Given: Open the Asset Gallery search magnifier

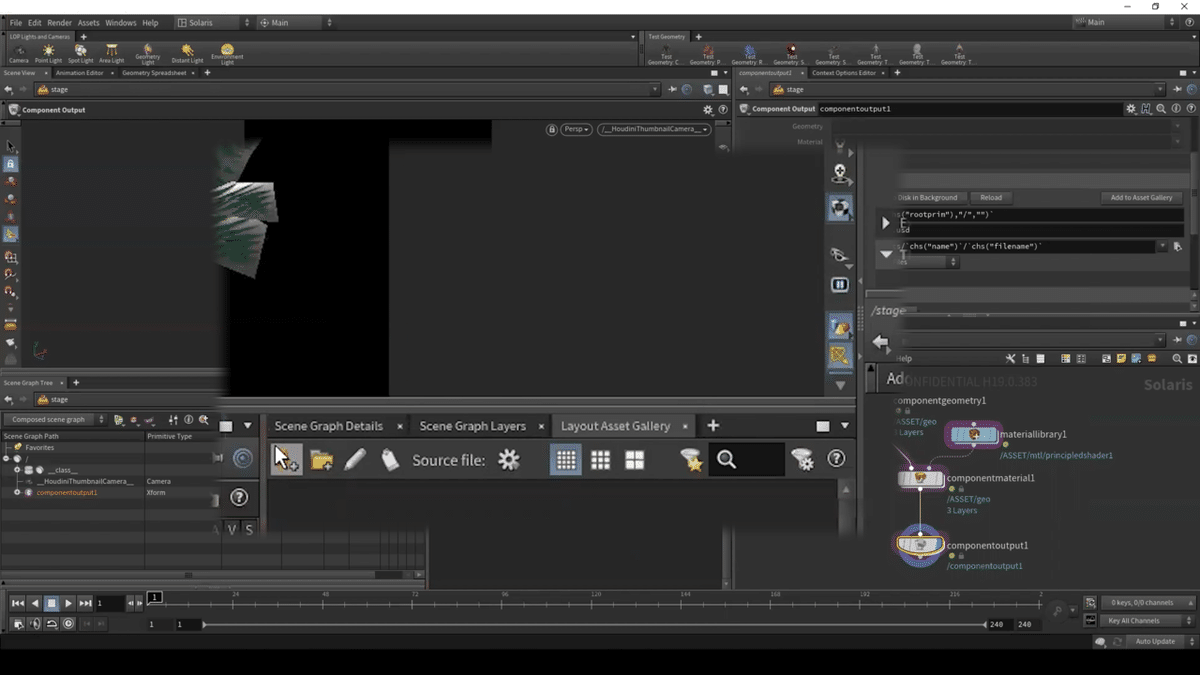Looking at the screenshot, I should click(727, 459).
